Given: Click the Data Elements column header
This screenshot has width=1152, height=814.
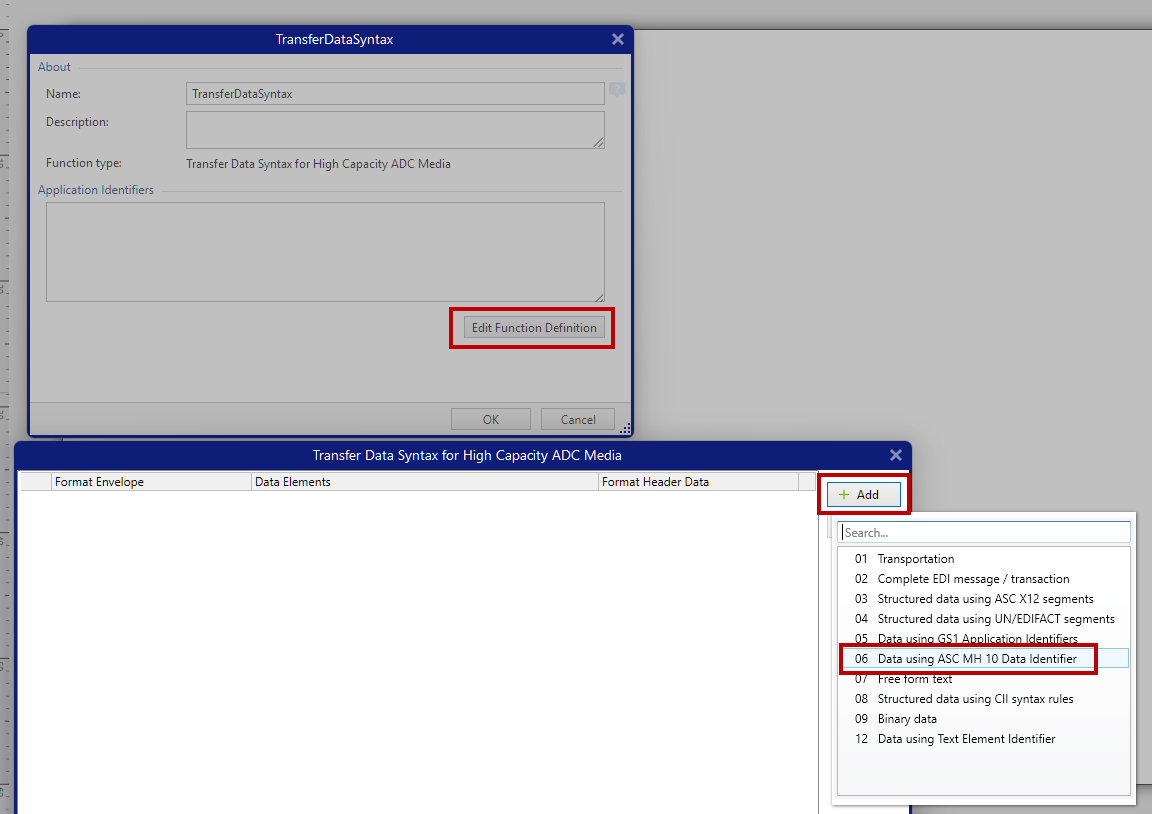Looking at the screenshot, I should (x=424, y=482).
